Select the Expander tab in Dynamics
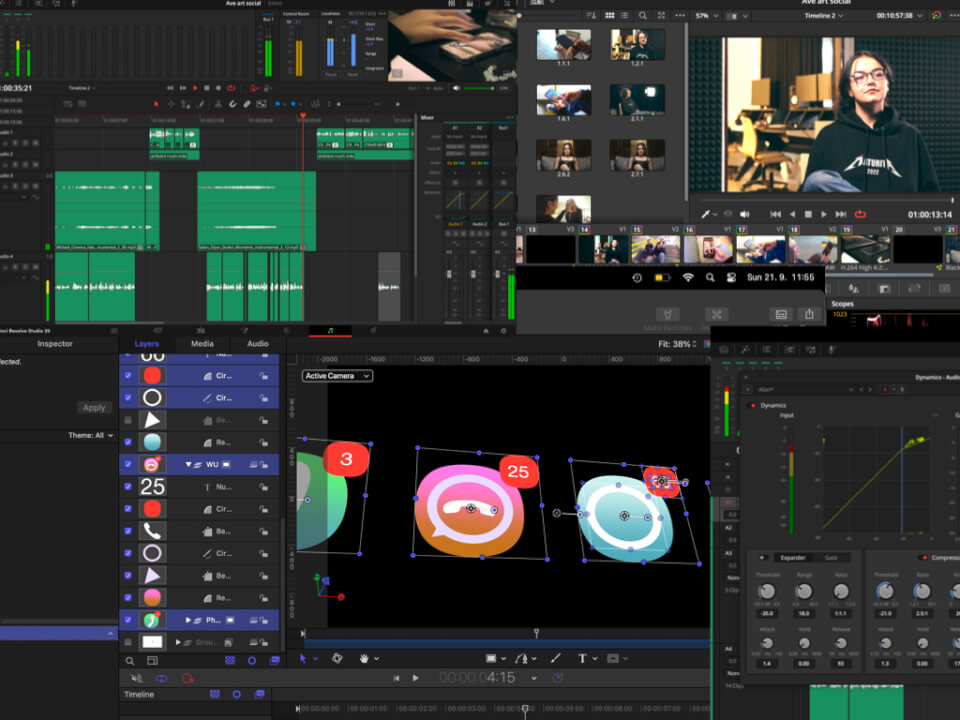This screenshot has height=720, width=960. [x=793, y=558]
